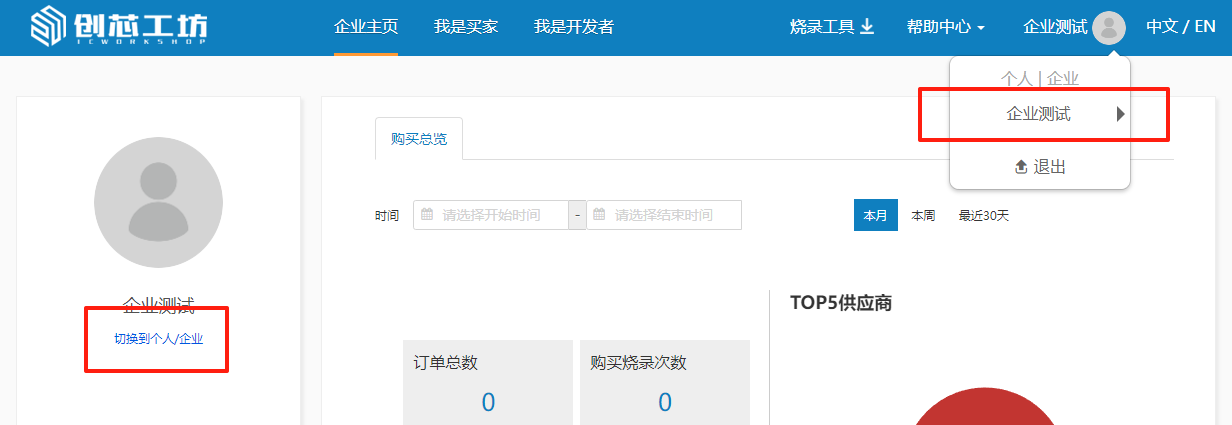
Task: Click the calendar icon in end time field
Action: [599, 214]
